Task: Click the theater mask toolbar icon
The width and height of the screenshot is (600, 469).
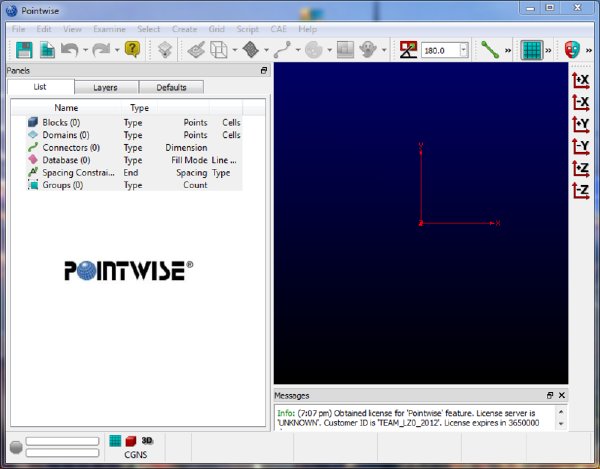Action: pyautogui.click(x=572, y=50)
